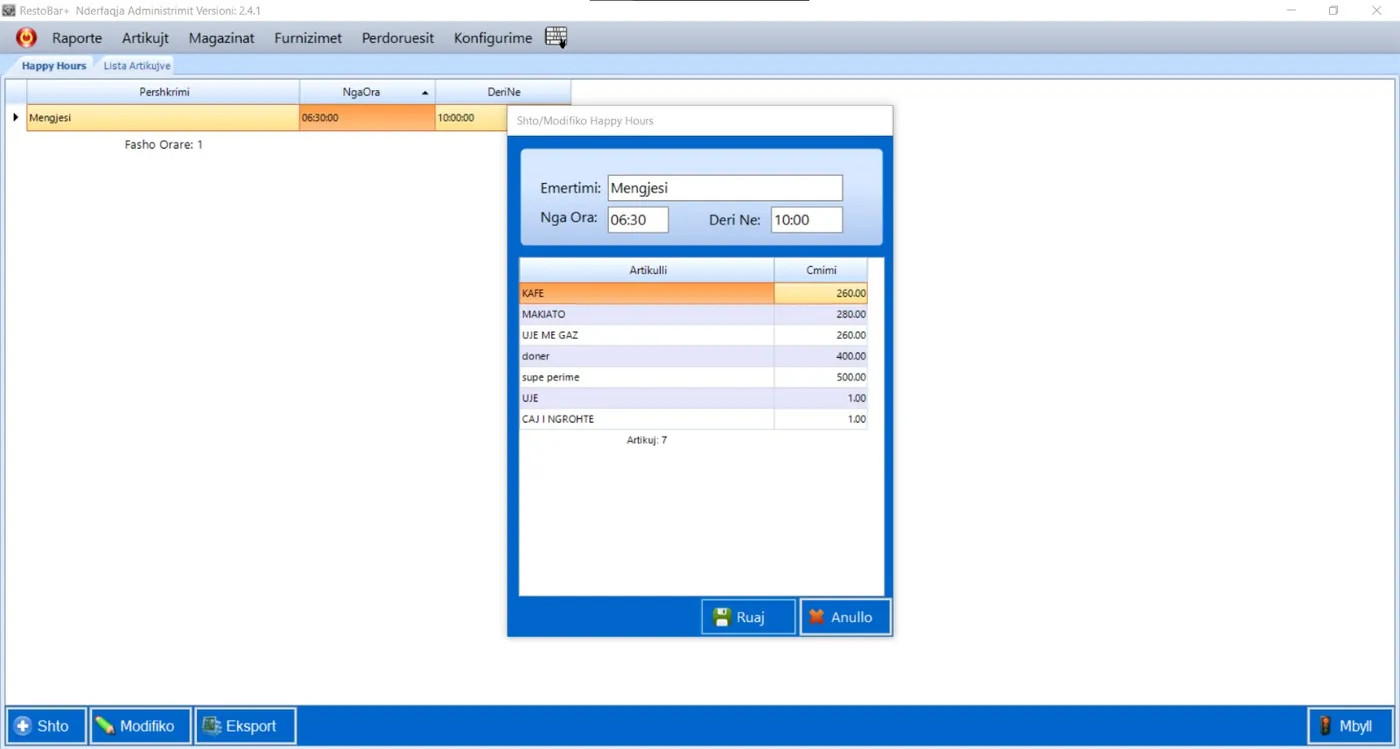The width and height of the screenshot is (1400, 749).
Task: Open the Raporte menu
Action: click(x=77, y=38)
